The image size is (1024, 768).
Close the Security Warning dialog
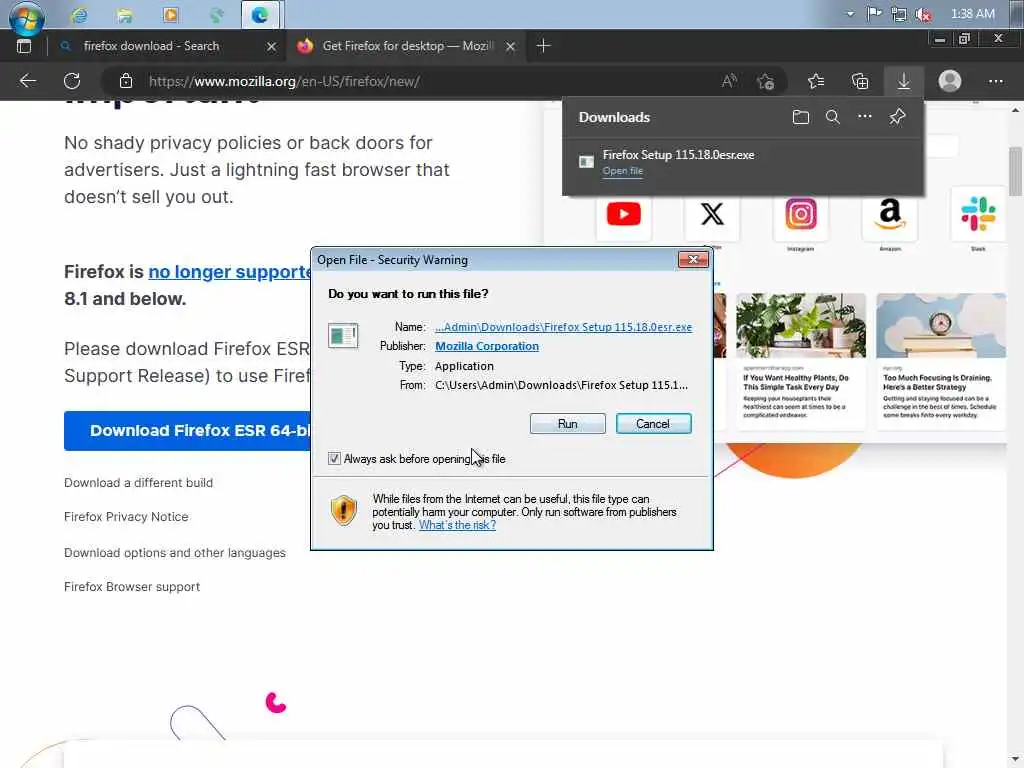[x=693, y=260]
